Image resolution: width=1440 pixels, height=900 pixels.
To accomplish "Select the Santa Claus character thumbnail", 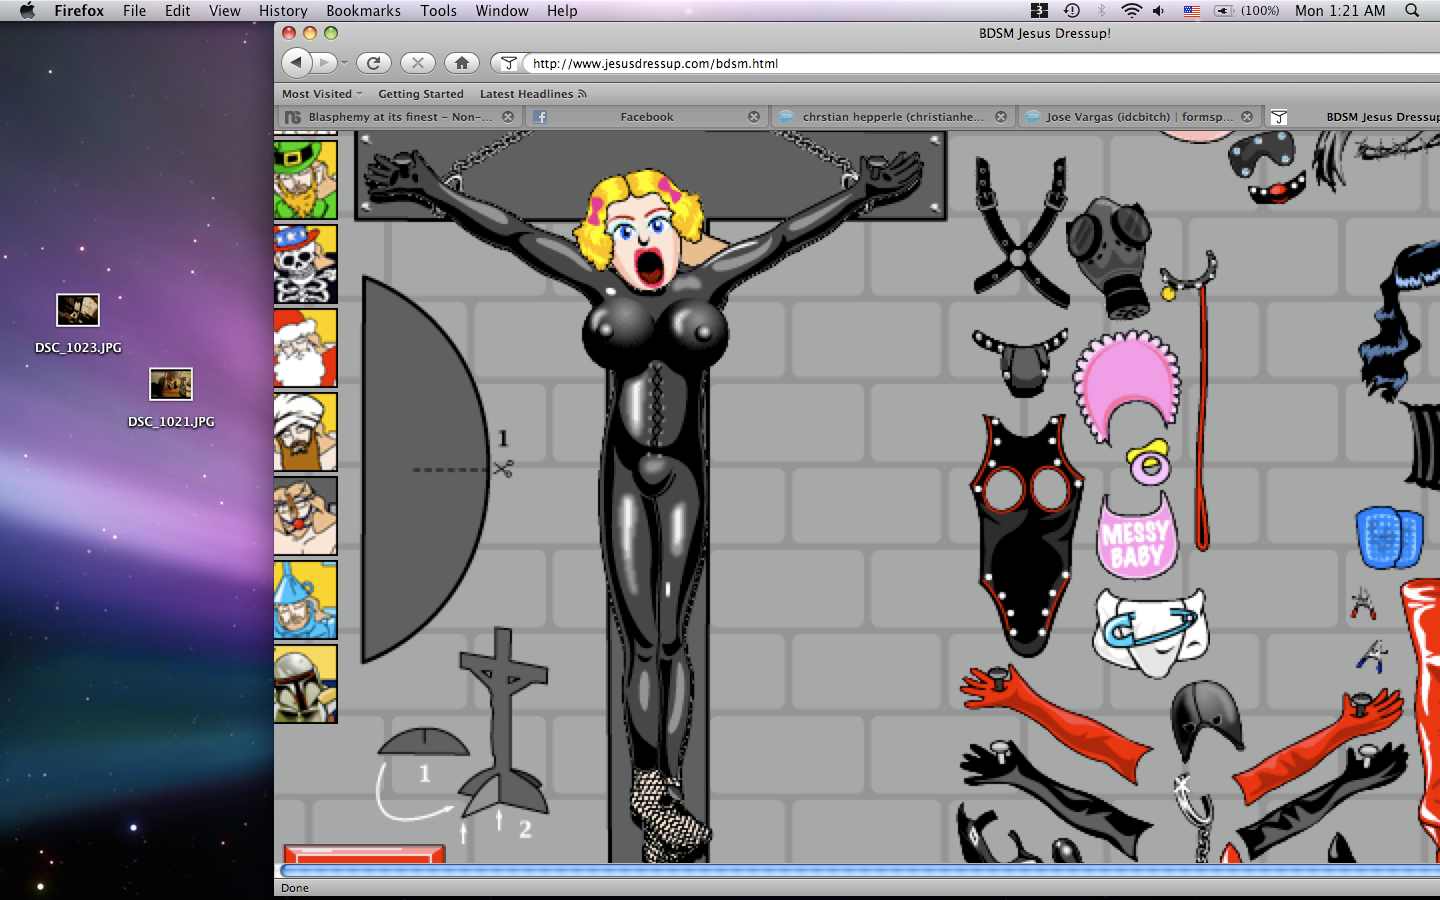I will (x=305, y=348).
